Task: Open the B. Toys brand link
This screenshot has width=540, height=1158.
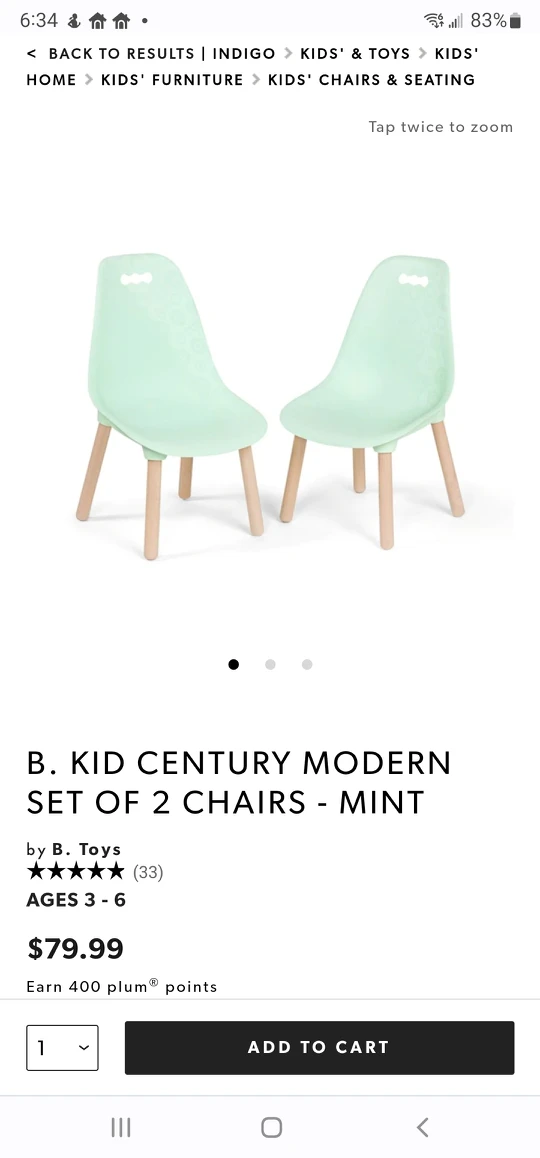Action: coord(86,849)
